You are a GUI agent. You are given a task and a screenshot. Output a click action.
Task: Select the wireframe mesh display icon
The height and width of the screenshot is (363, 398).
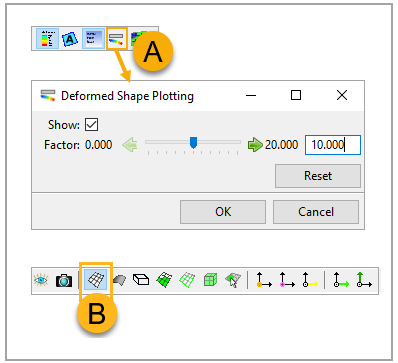[x=96, y=280]
